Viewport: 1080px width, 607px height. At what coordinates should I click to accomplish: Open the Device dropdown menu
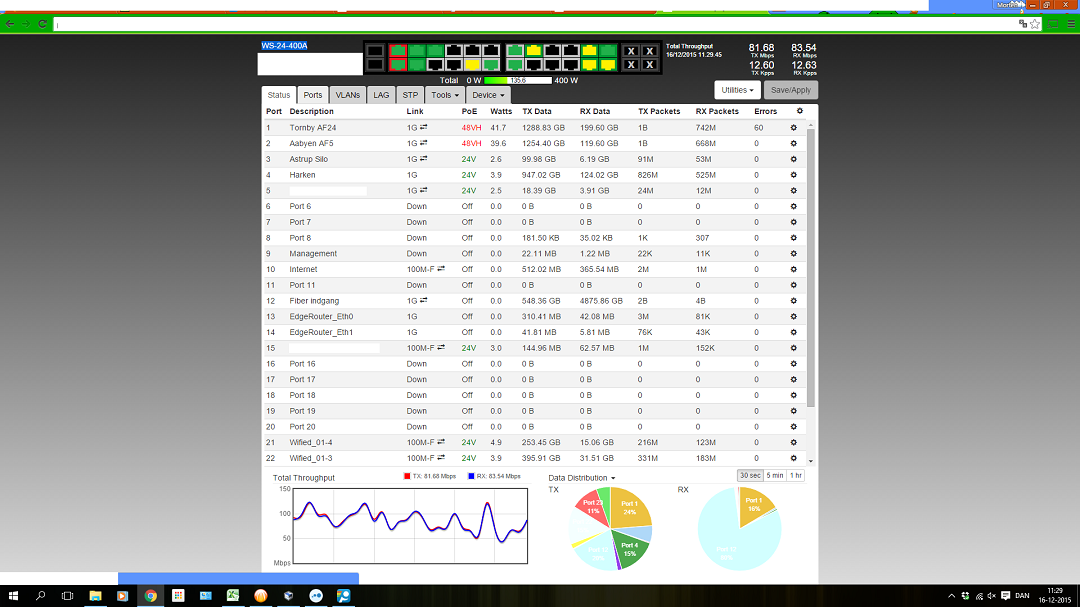coord(488,95)
